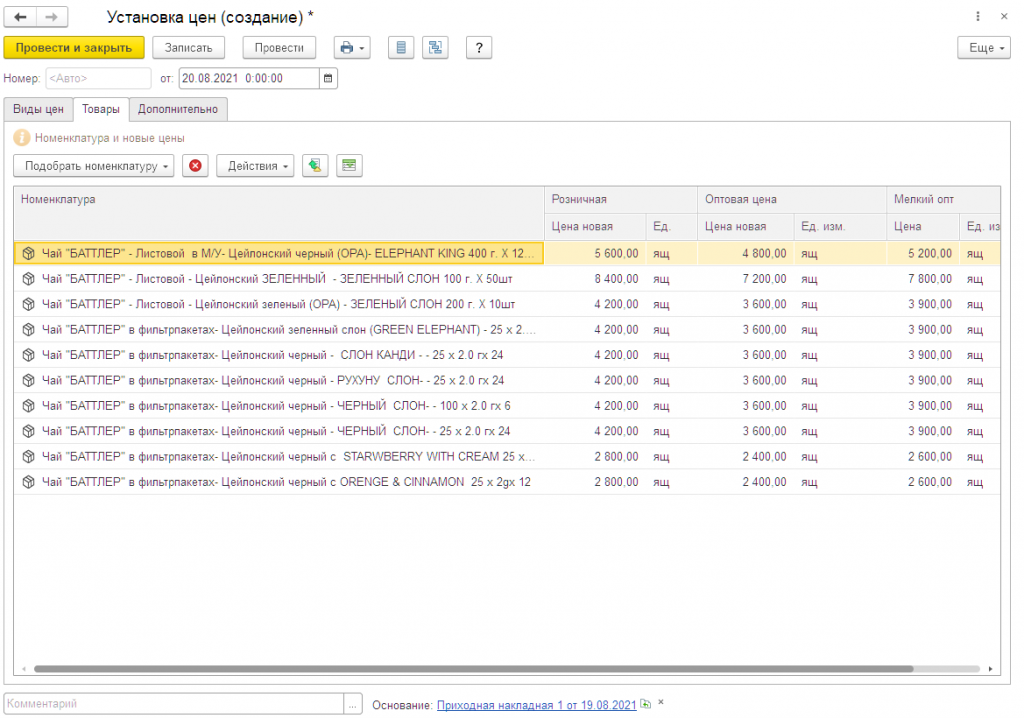Click item icon of РУХУНУ СЛОН row
The width and height of the screenshot is (1024, 718).
28,380
